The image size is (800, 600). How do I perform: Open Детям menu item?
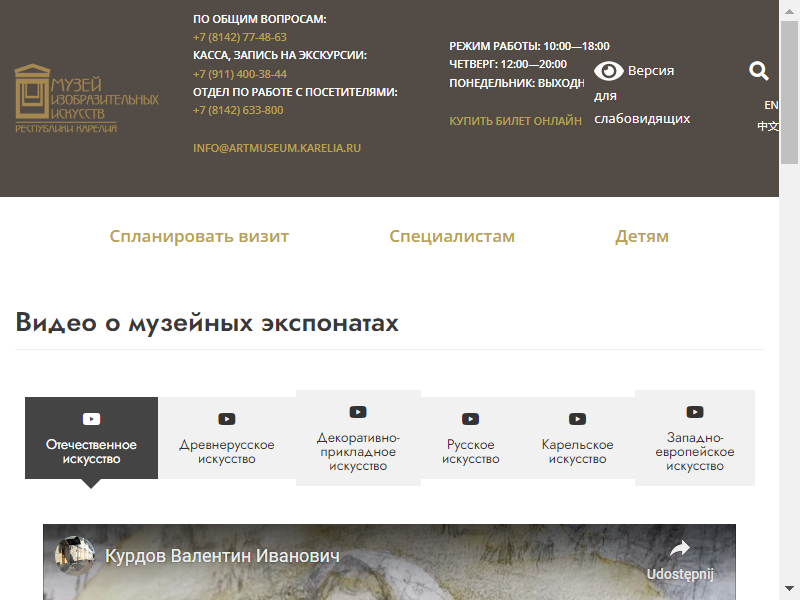[642, 236]
